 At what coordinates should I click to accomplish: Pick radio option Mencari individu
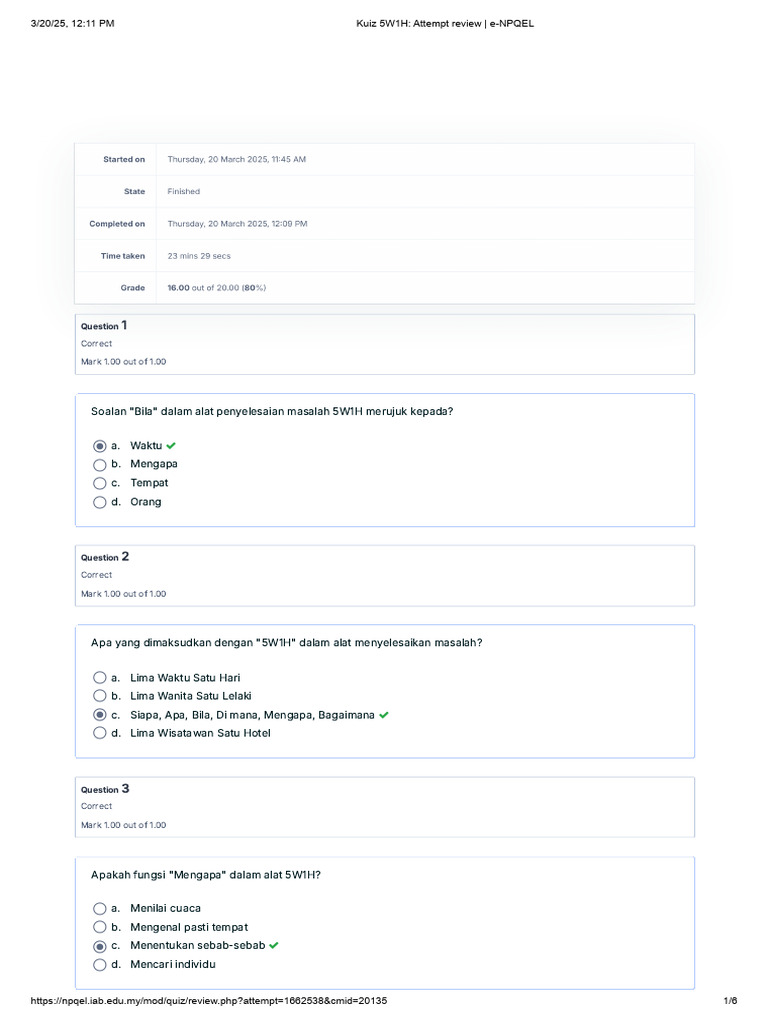click(x=100, y=965)
